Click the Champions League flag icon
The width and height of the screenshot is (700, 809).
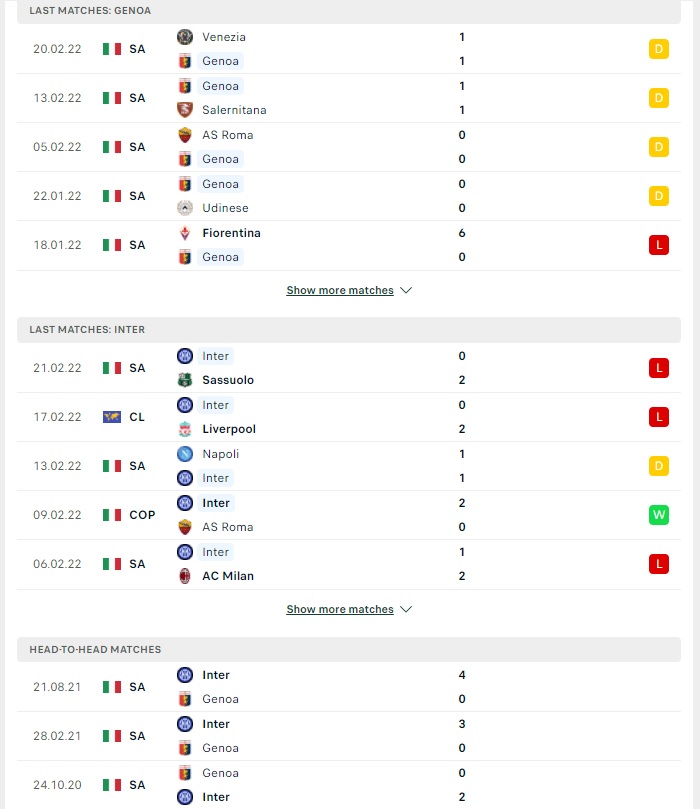pos(112,417)
